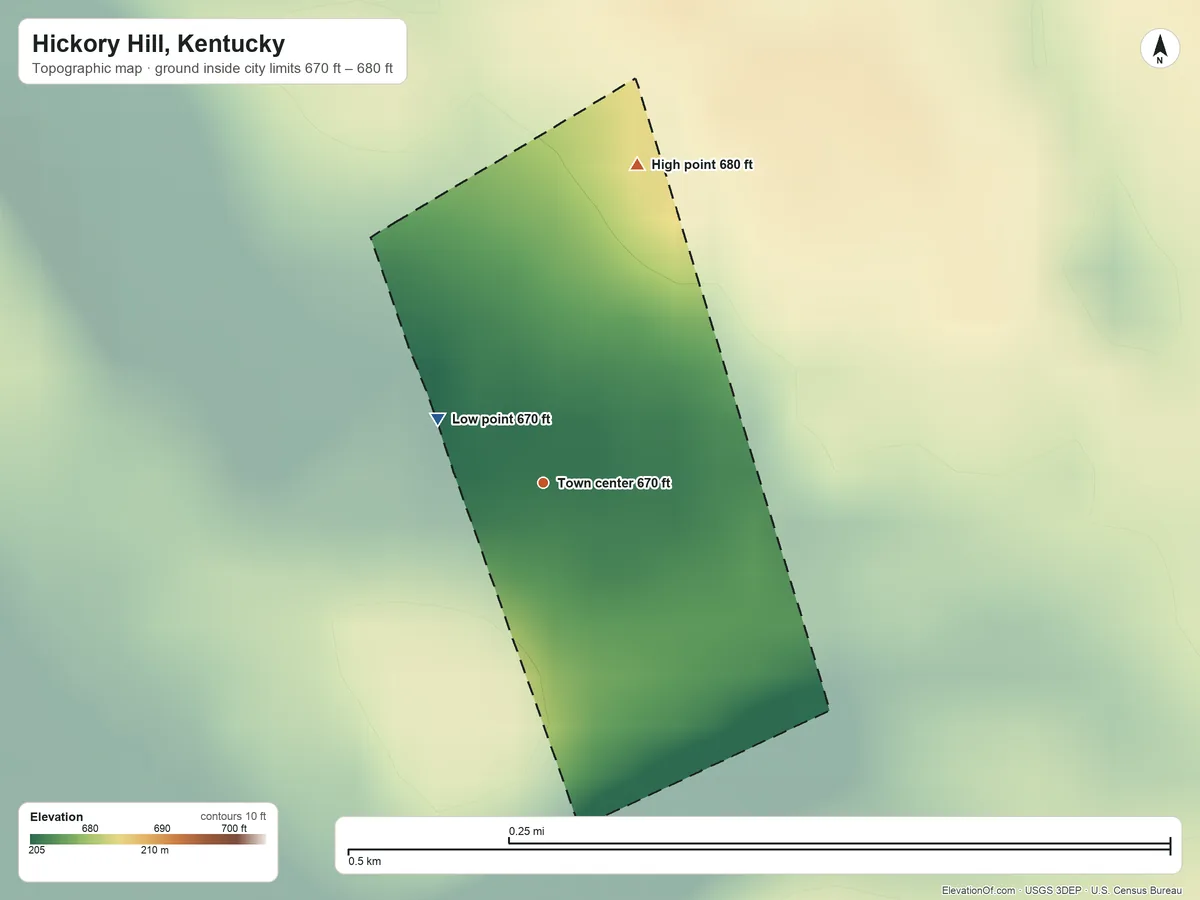Click the elevation color gradient bar
Screen dimensions: 1200x900
click(148, 840)
